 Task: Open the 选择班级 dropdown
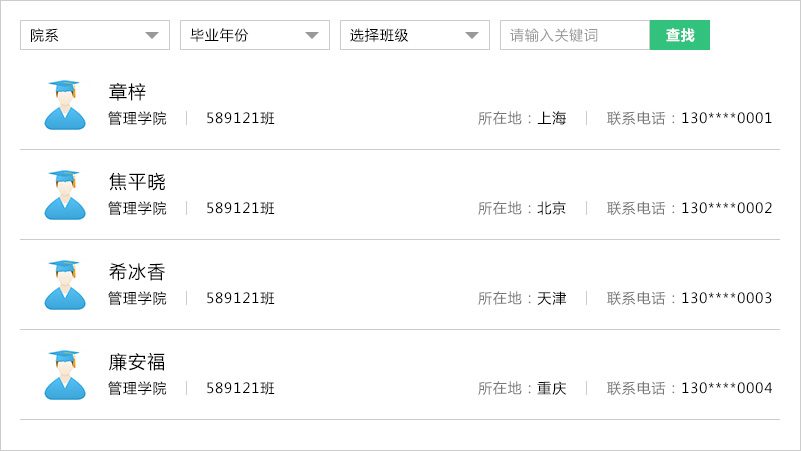(x=415, y=35)
